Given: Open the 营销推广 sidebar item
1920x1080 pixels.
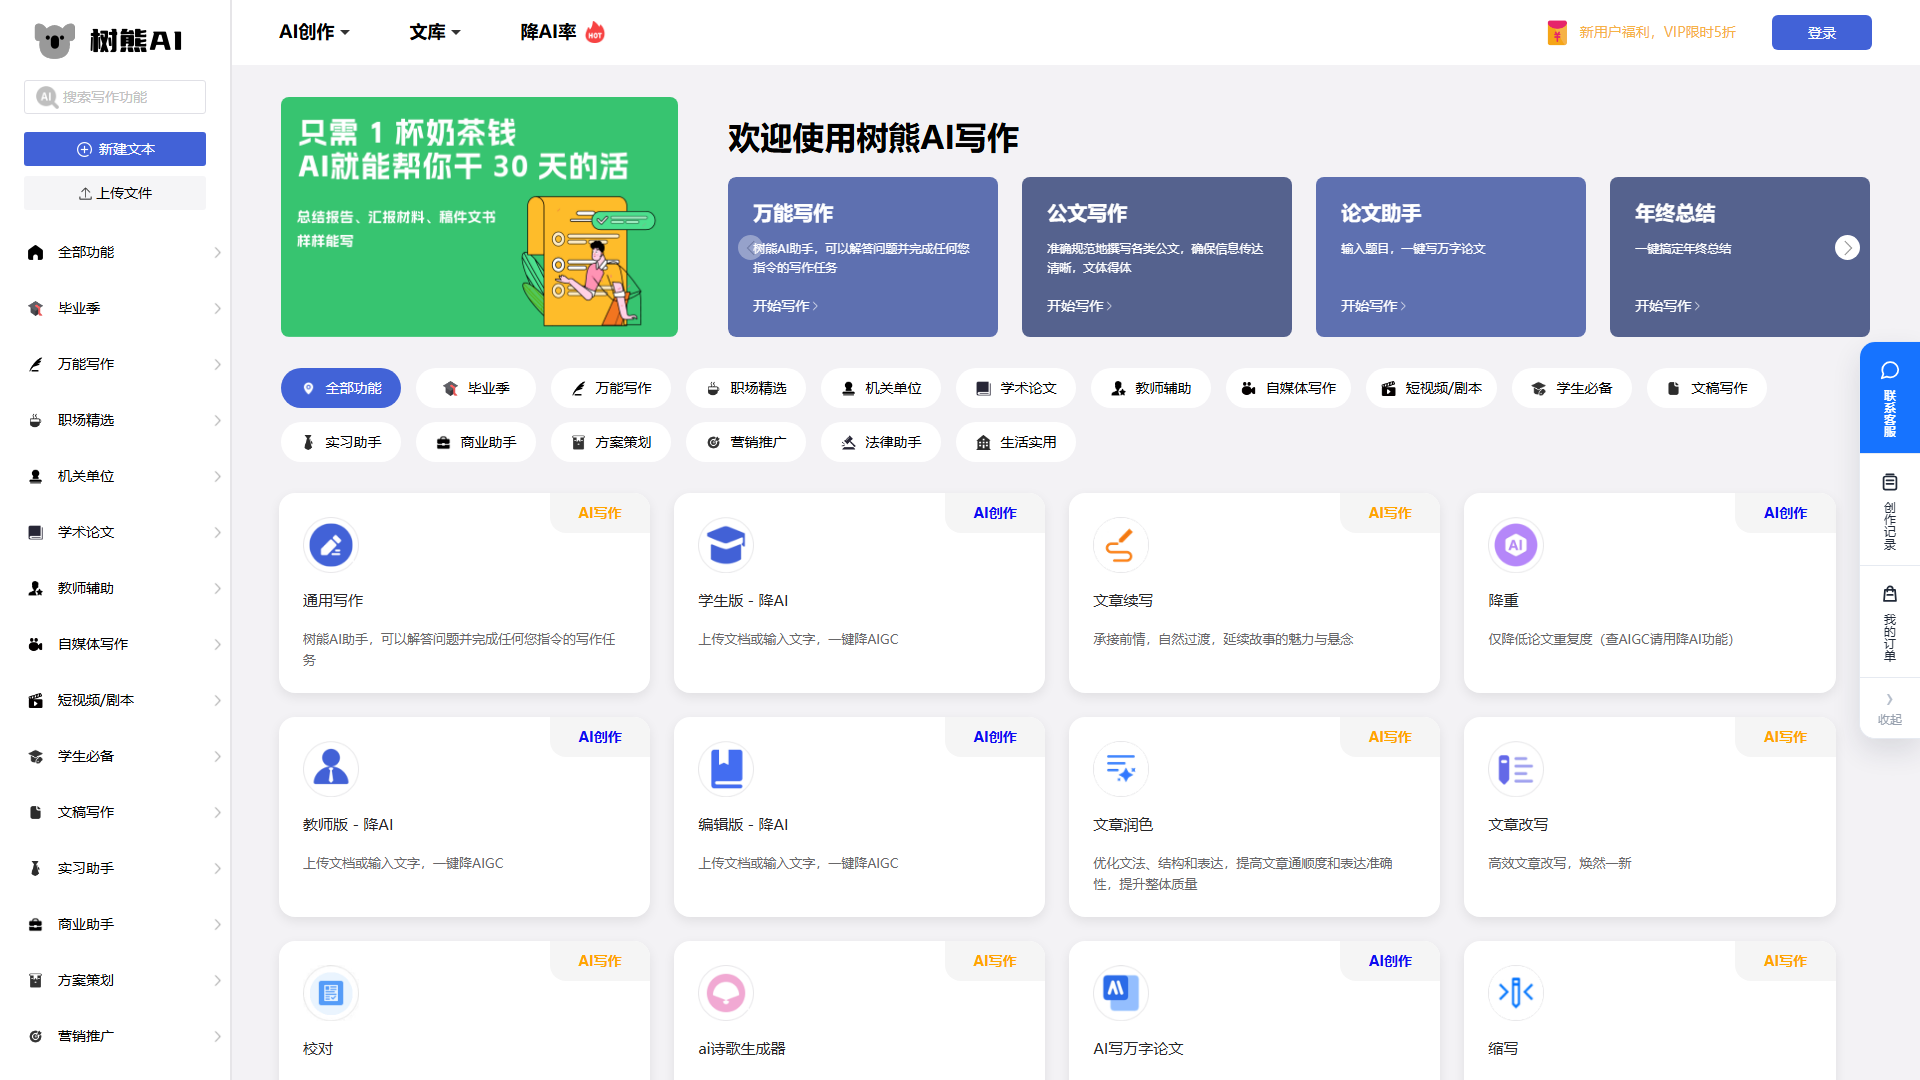Looking at the screenshot, I should (x=115, y=1036).
